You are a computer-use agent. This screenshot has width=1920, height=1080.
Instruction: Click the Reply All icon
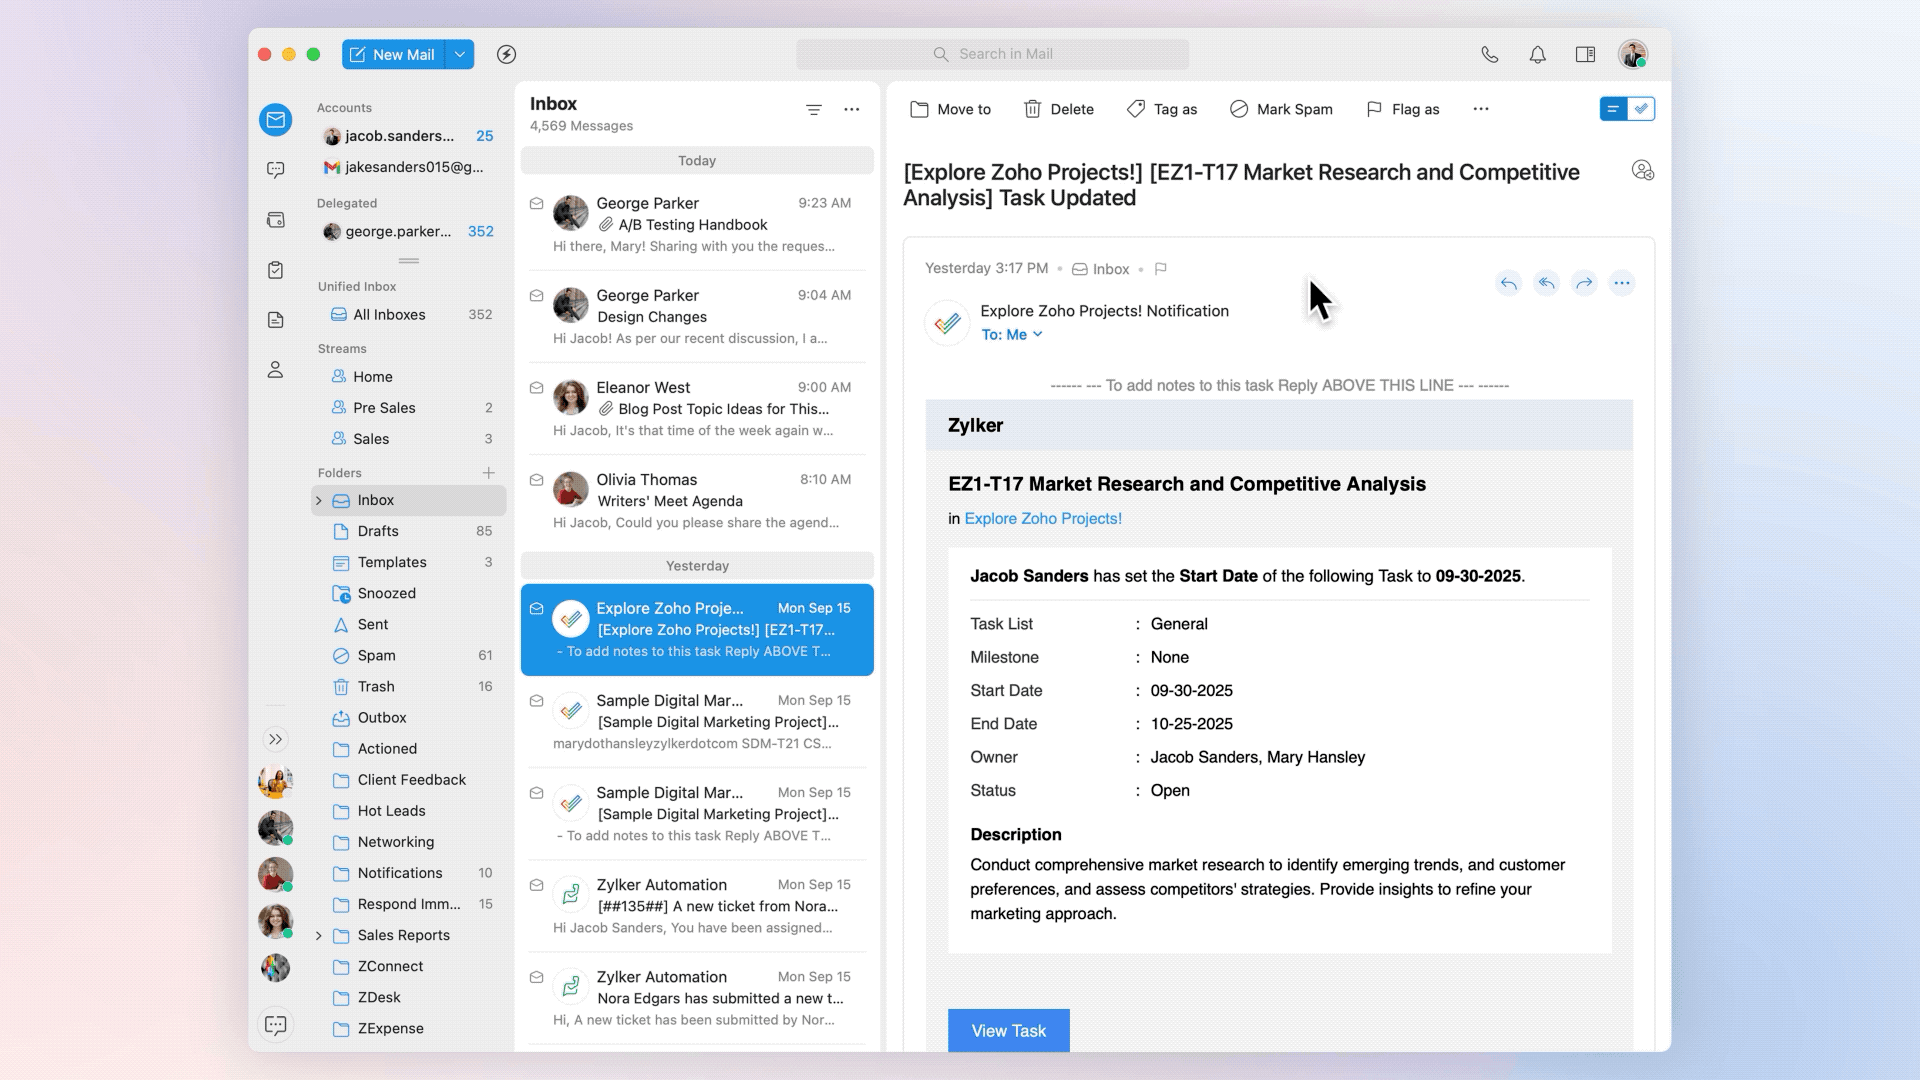1546,283
